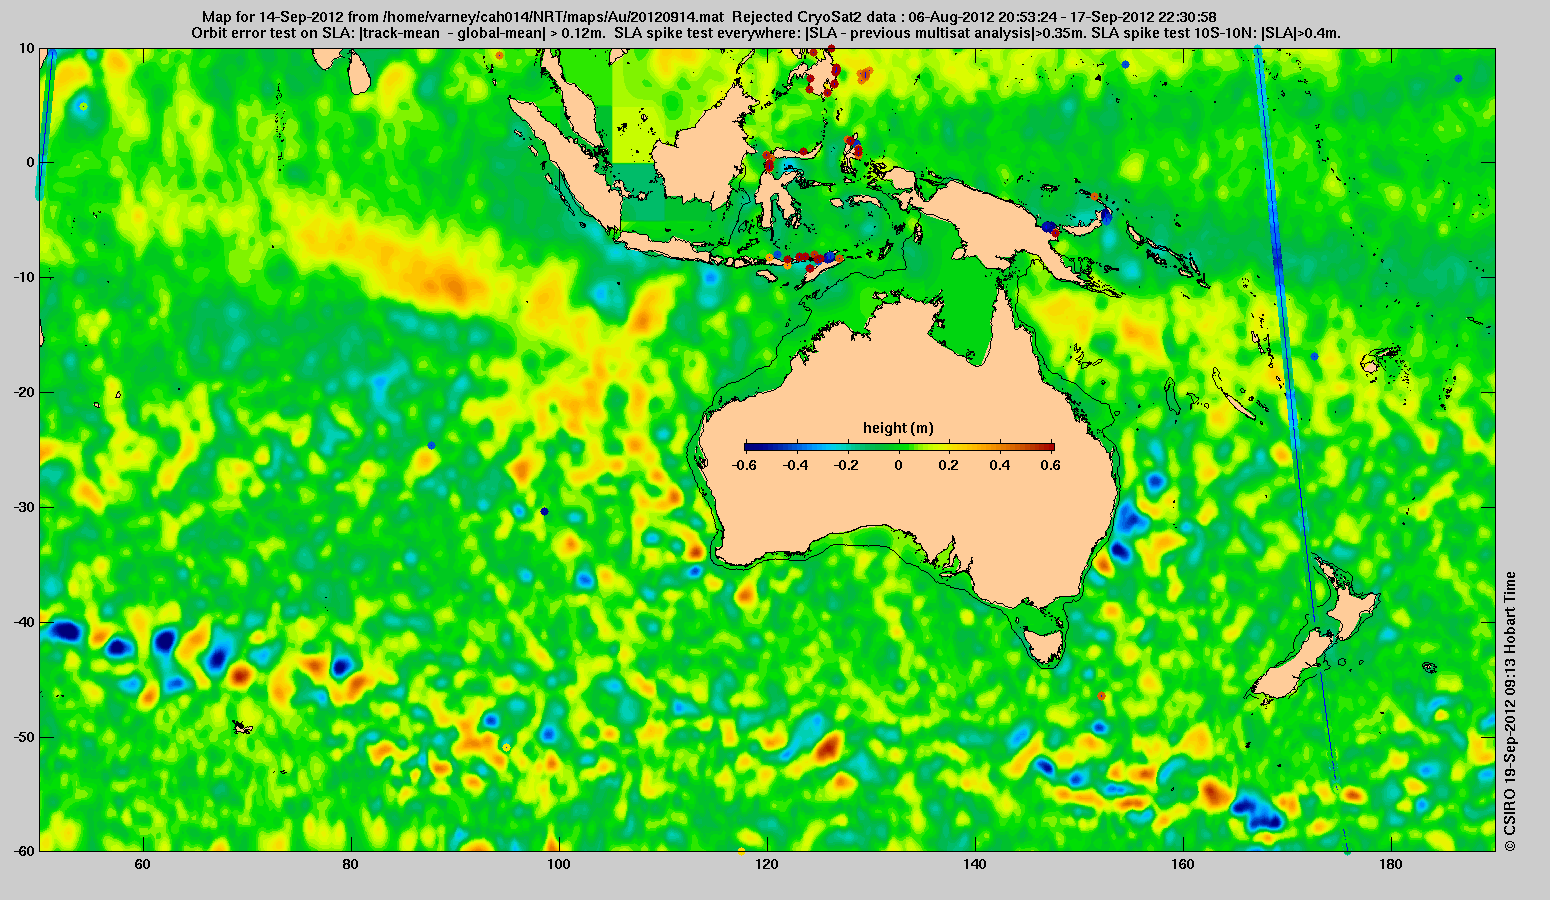
Task: Click the colorbar tick label "0.4"
Action: pos(1002,465)
